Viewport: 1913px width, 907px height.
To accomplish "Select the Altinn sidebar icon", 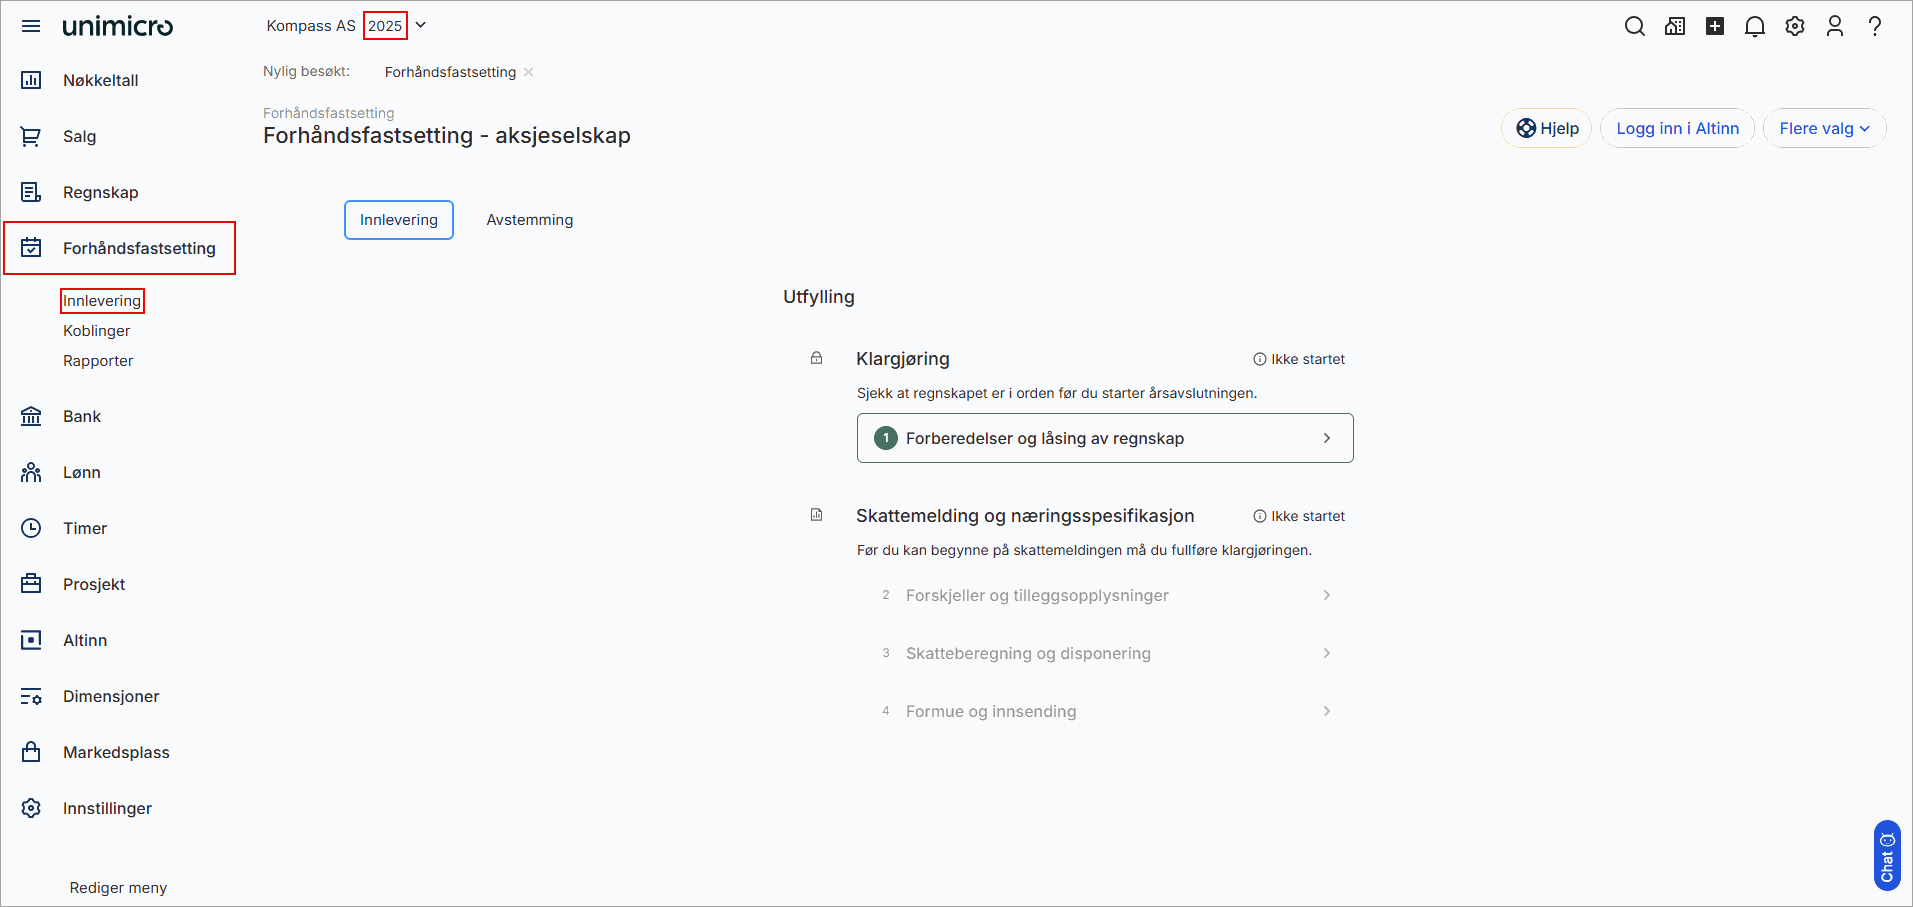I will [x=31, y=640].
